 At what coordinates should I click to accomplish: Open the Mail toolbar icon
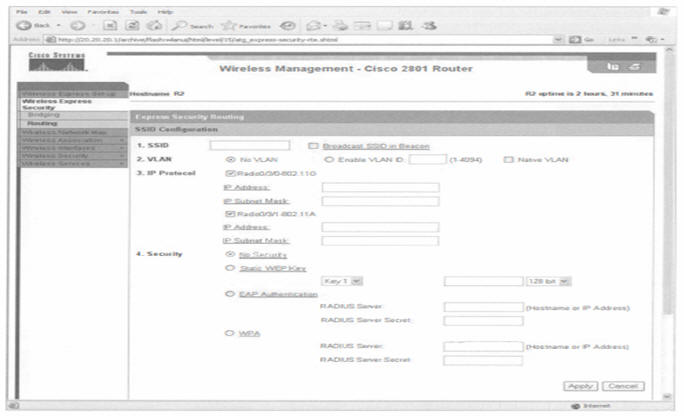point(313,26)
